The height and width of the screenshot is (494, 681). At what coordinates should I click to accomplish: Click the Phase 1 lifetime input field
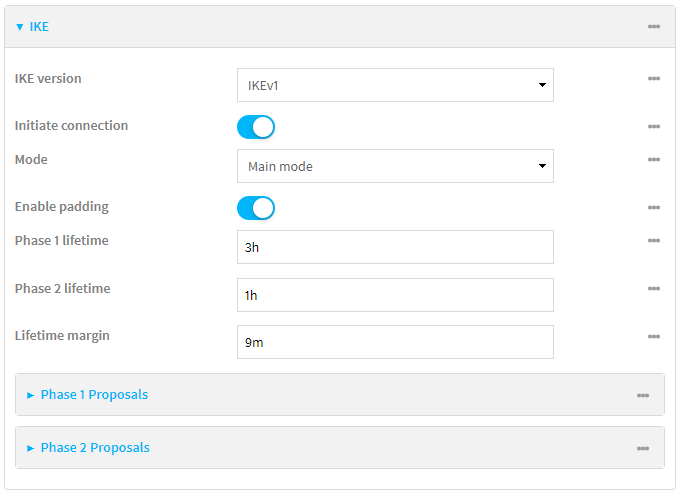click(x=395, y=247)
